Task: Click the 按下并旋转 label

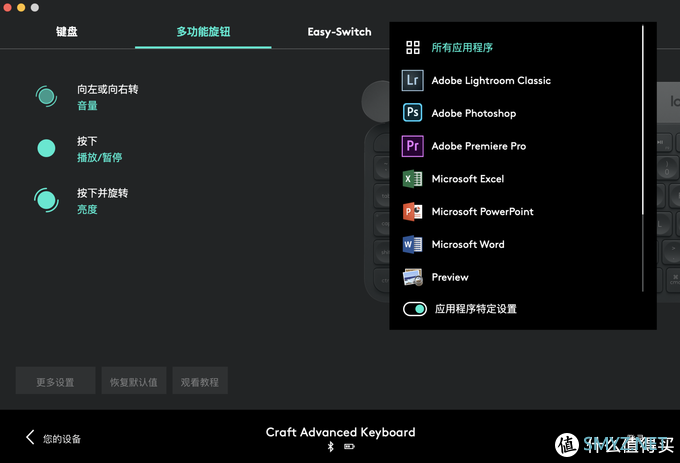Action: [102, 193]
